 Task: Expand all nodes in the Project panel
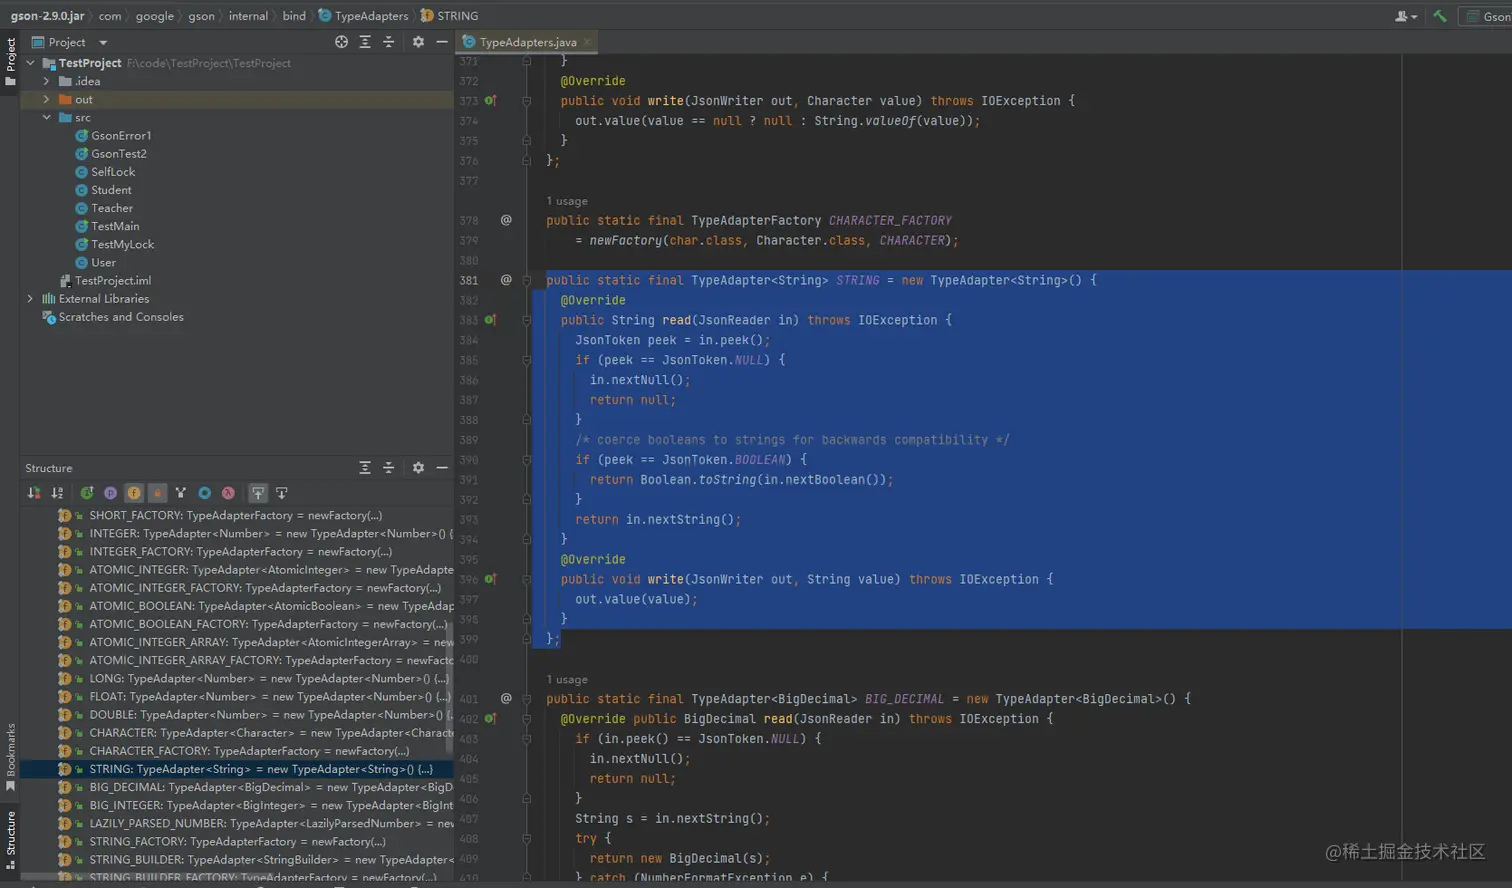[x=365, y=42]
